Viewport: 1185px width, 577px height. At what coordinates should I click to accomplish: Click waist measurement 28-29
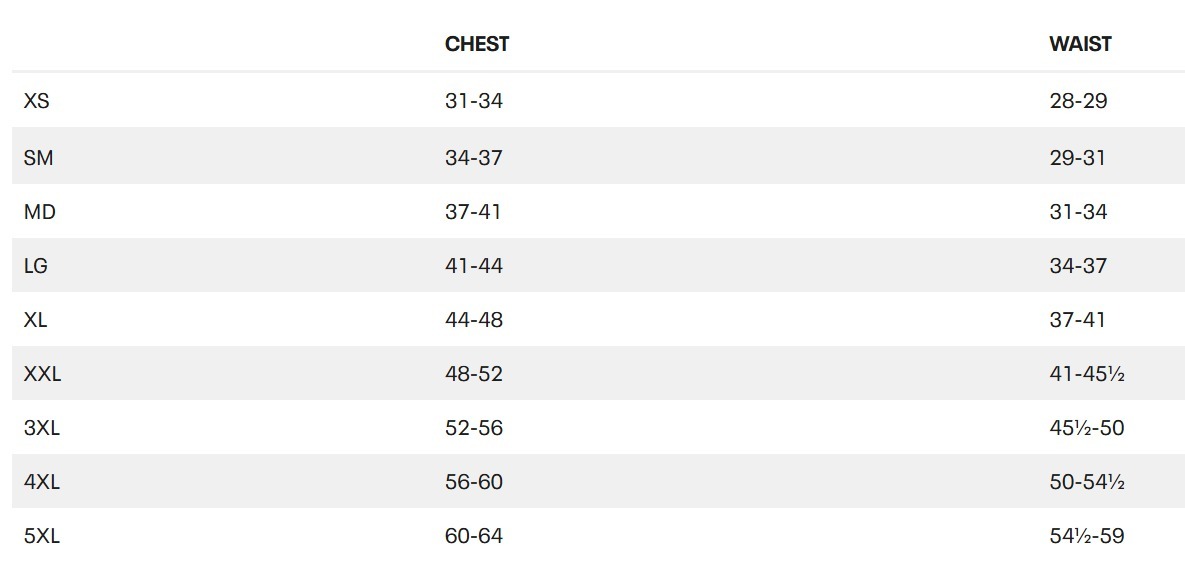coord(1078,101)
